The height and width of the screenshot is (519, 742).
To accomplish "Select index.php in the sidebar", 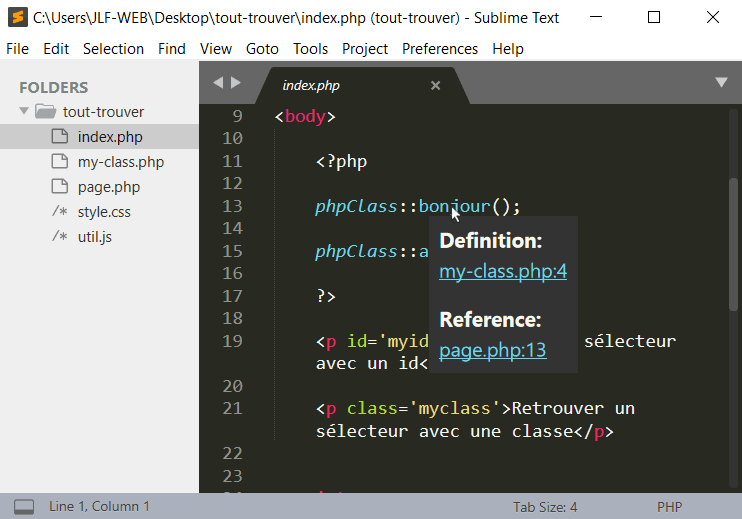I will click(99, 137).
